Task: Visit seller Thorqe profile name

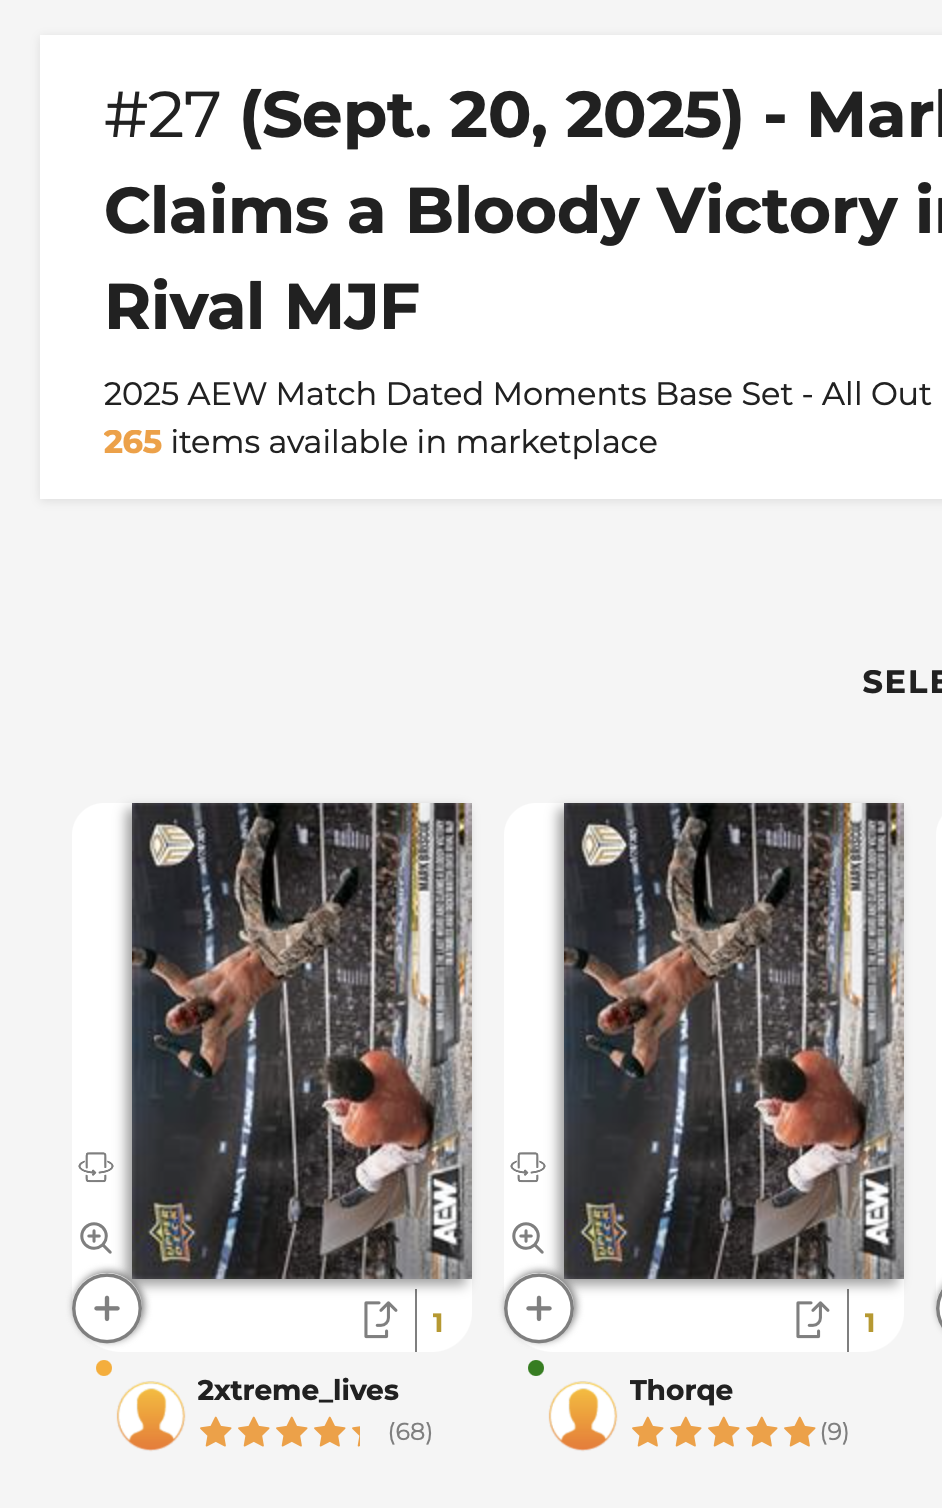Action: [681, 1390]
